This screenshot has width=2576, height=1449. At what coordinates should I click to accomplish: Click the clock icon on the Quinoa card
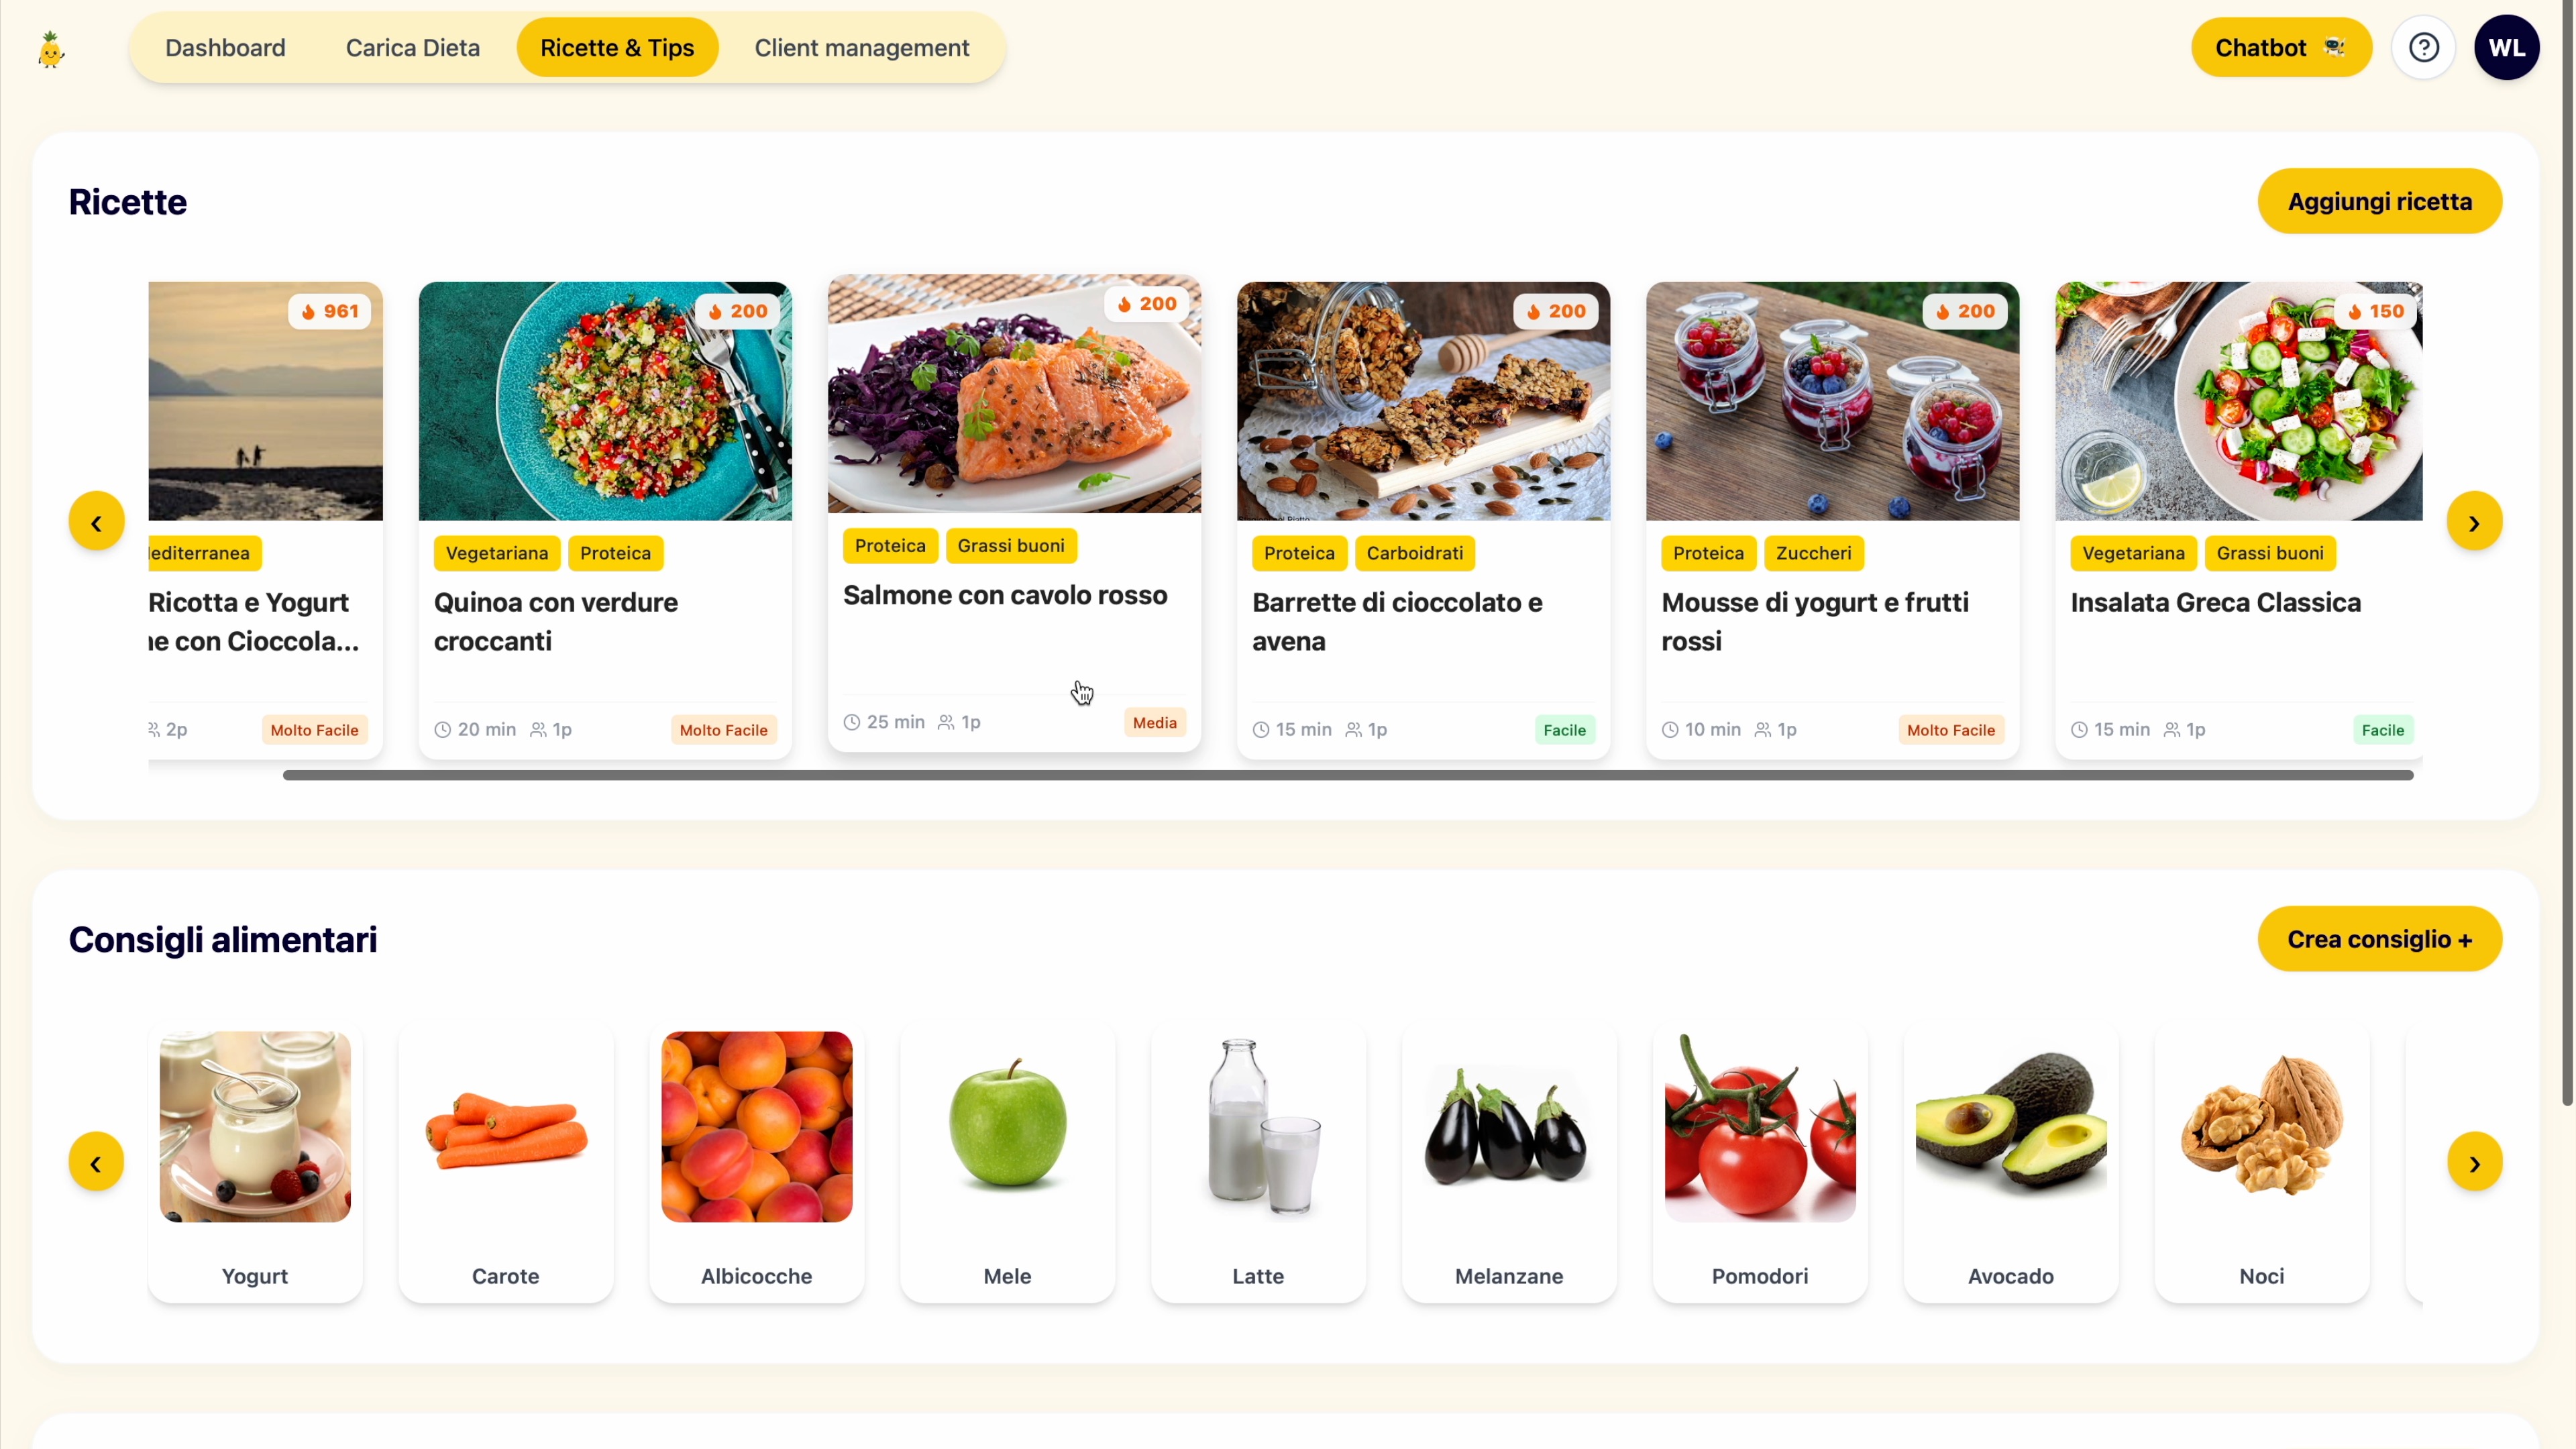coord(442,730)
